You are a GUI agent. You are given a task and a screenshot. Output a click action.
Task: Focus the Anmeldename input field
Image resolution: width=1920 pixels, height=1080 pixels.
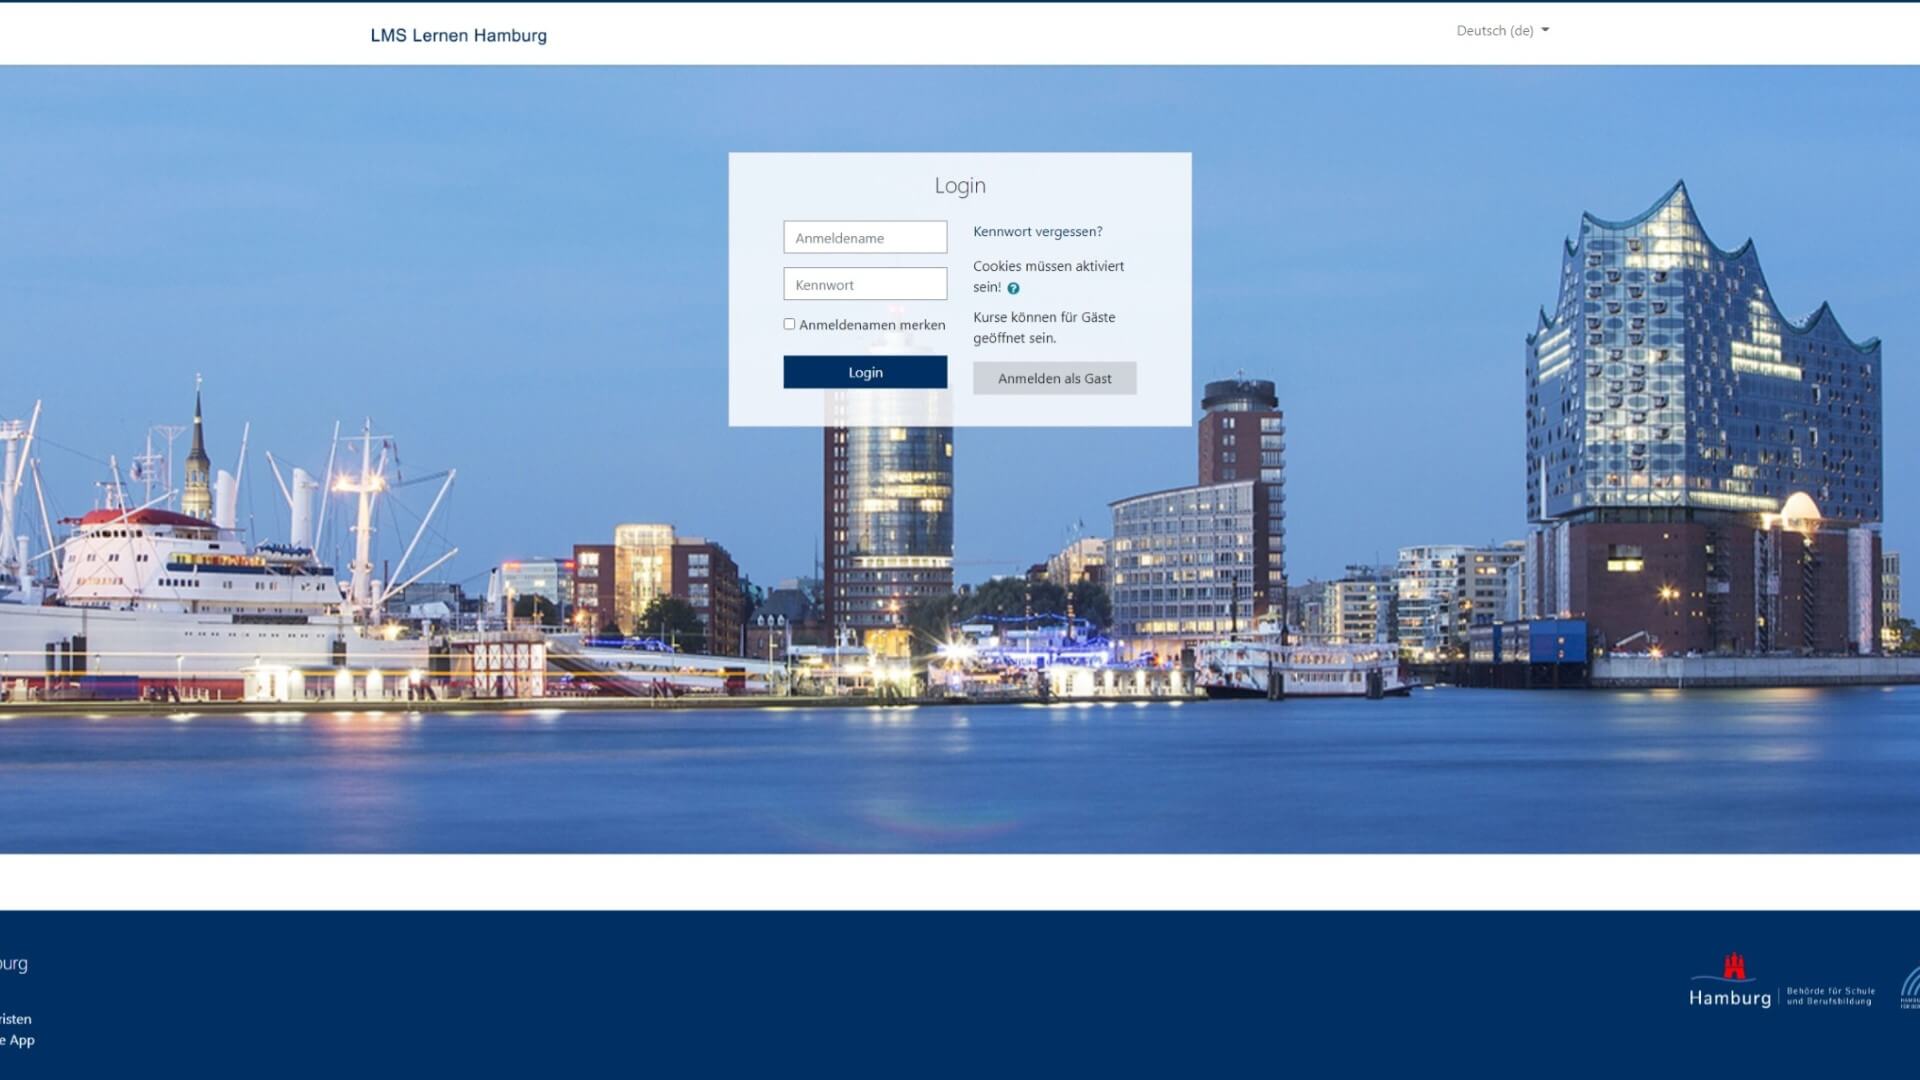[x=865, y=238]
